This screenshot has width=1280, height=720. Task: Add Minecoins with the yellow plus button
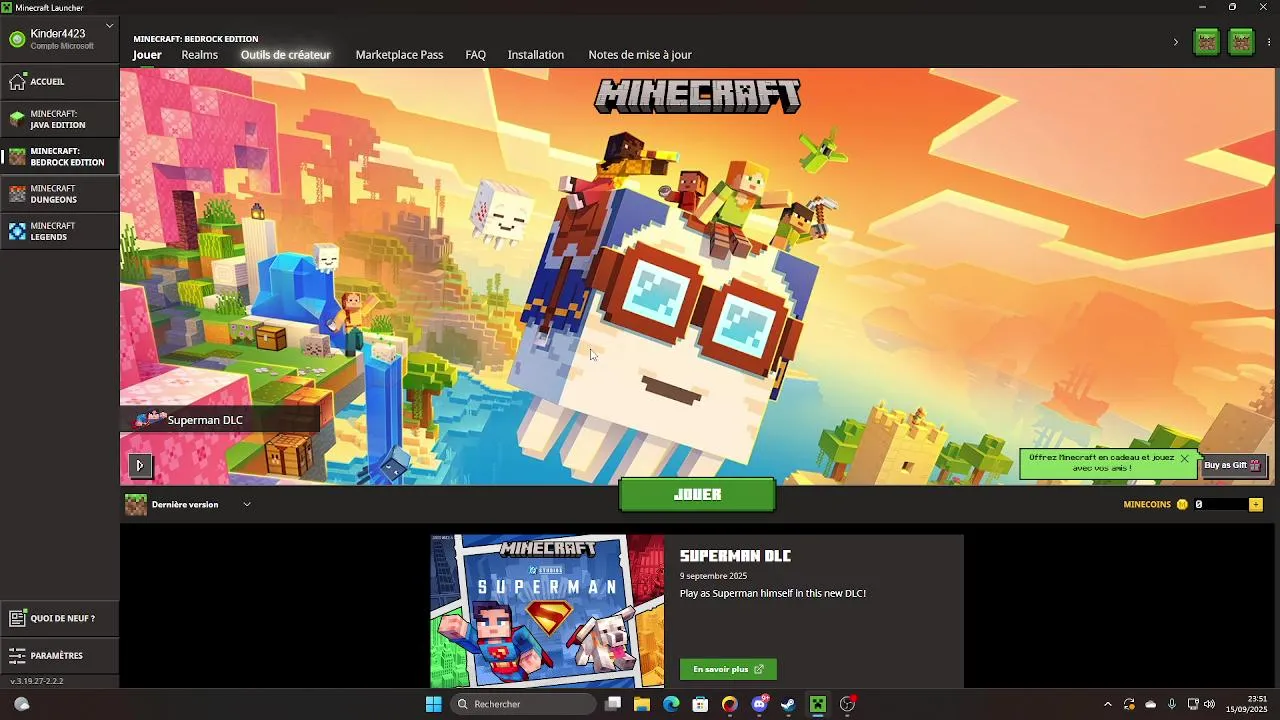pos(1256,505)
